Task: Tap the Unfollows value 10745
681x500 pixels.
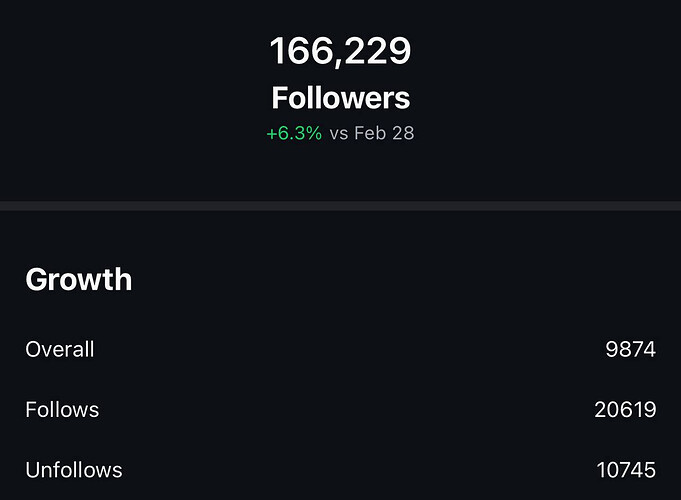Action: [x=626, y=470]
